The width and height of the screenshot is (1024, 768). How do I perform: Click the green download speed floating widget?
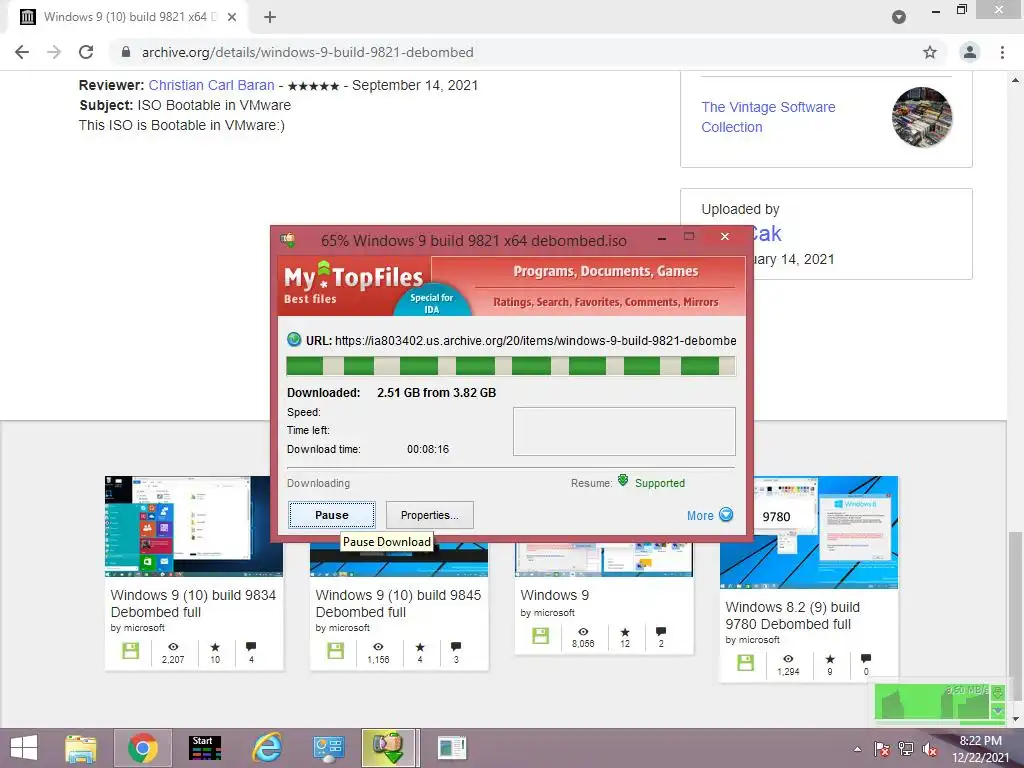tap(940, 702)
